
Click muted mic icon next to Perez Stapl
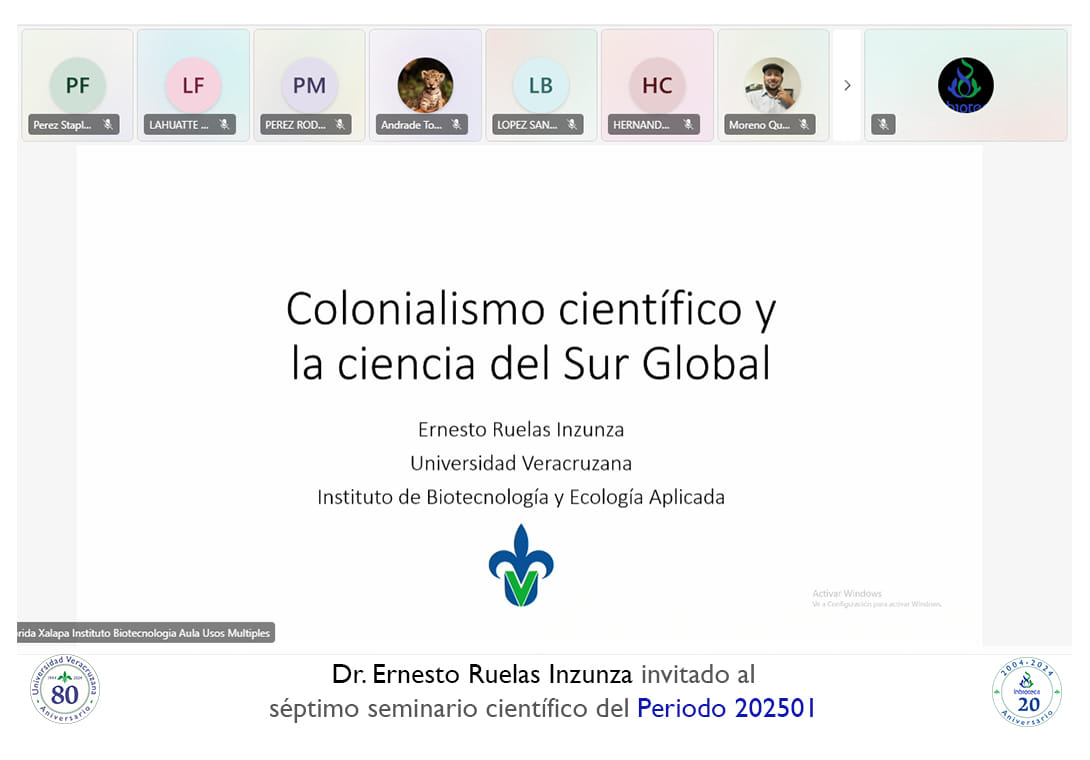108,125
